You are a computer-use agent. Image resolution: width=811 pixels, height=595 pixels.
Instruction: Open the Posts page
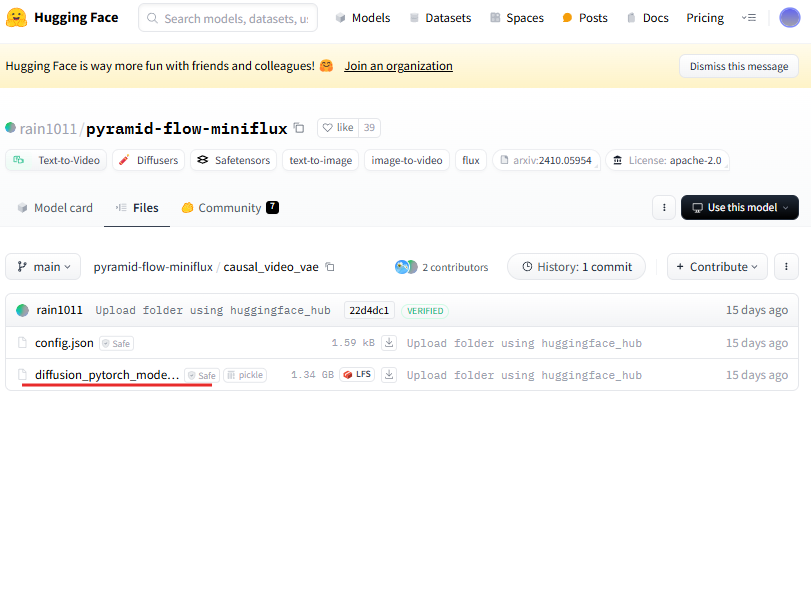tap(584, 18)
